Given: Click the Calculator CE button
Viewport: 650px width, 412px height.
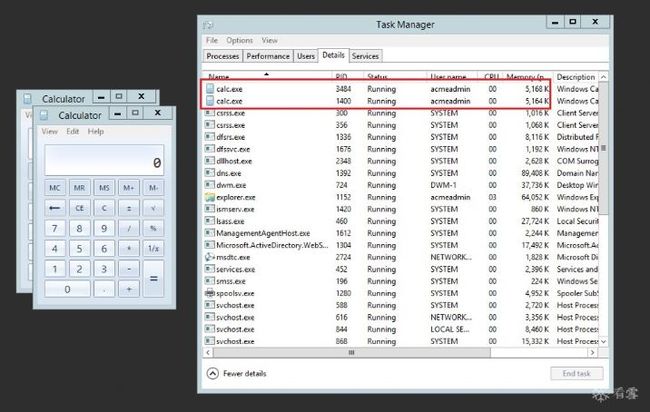Looking at the screenshot, I should pyautogui.click(x=79, y=208).
